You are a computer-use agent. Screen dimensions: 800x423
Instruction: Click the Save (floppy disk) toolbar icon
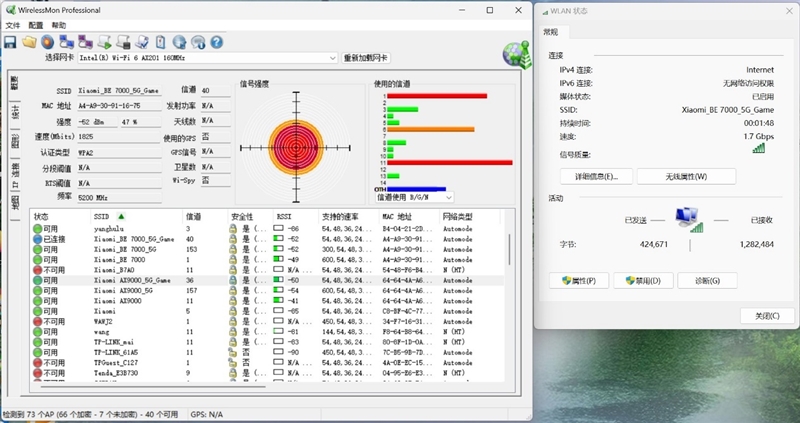pyautogui.click(x=10, y=42)
